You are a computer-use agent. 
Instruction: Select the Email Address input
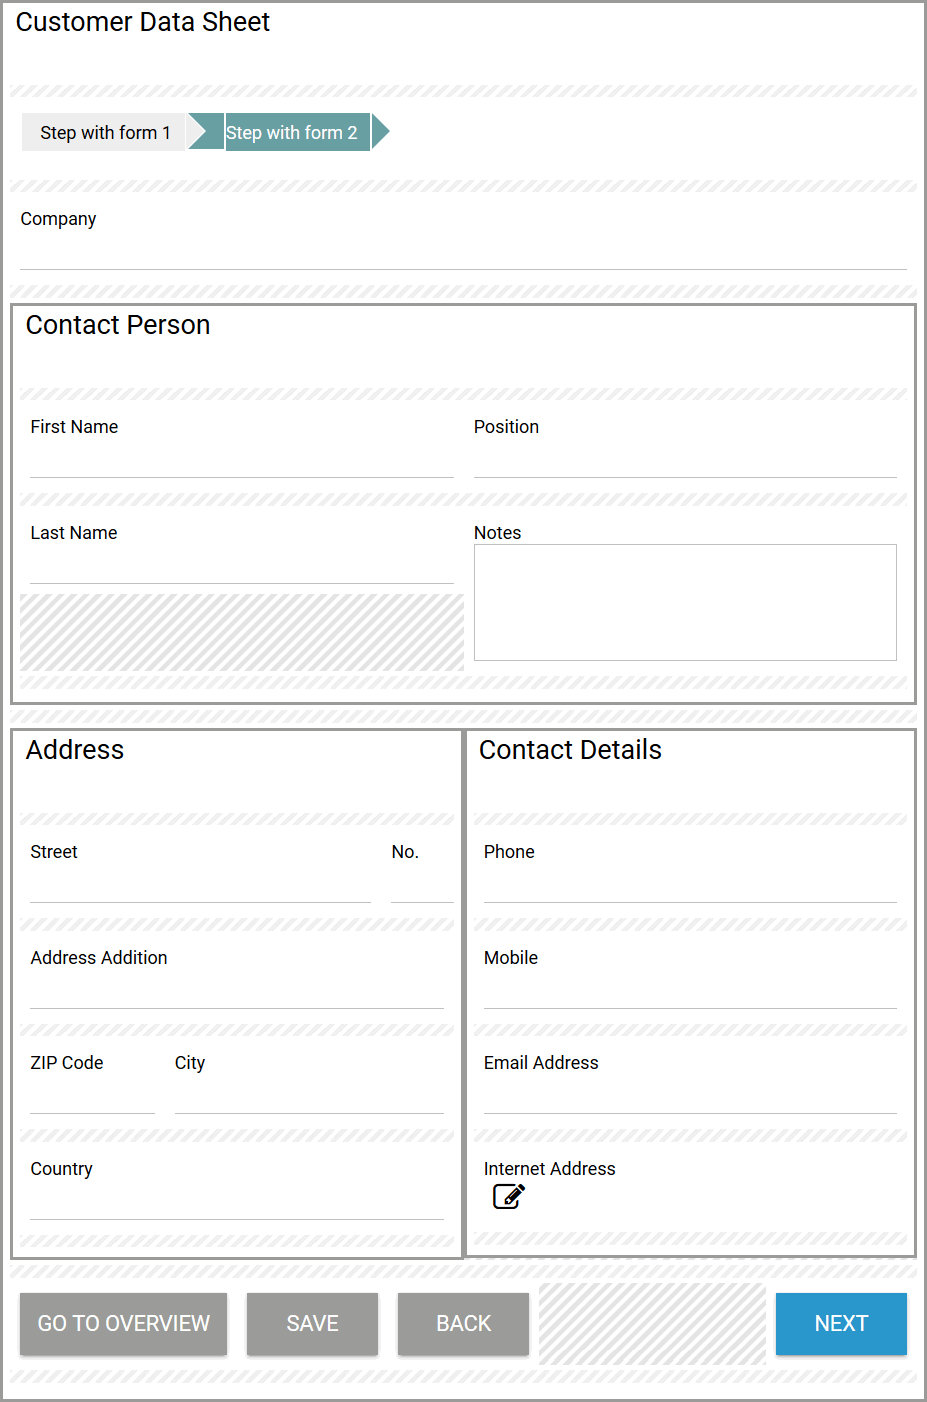click(689, 1098)
